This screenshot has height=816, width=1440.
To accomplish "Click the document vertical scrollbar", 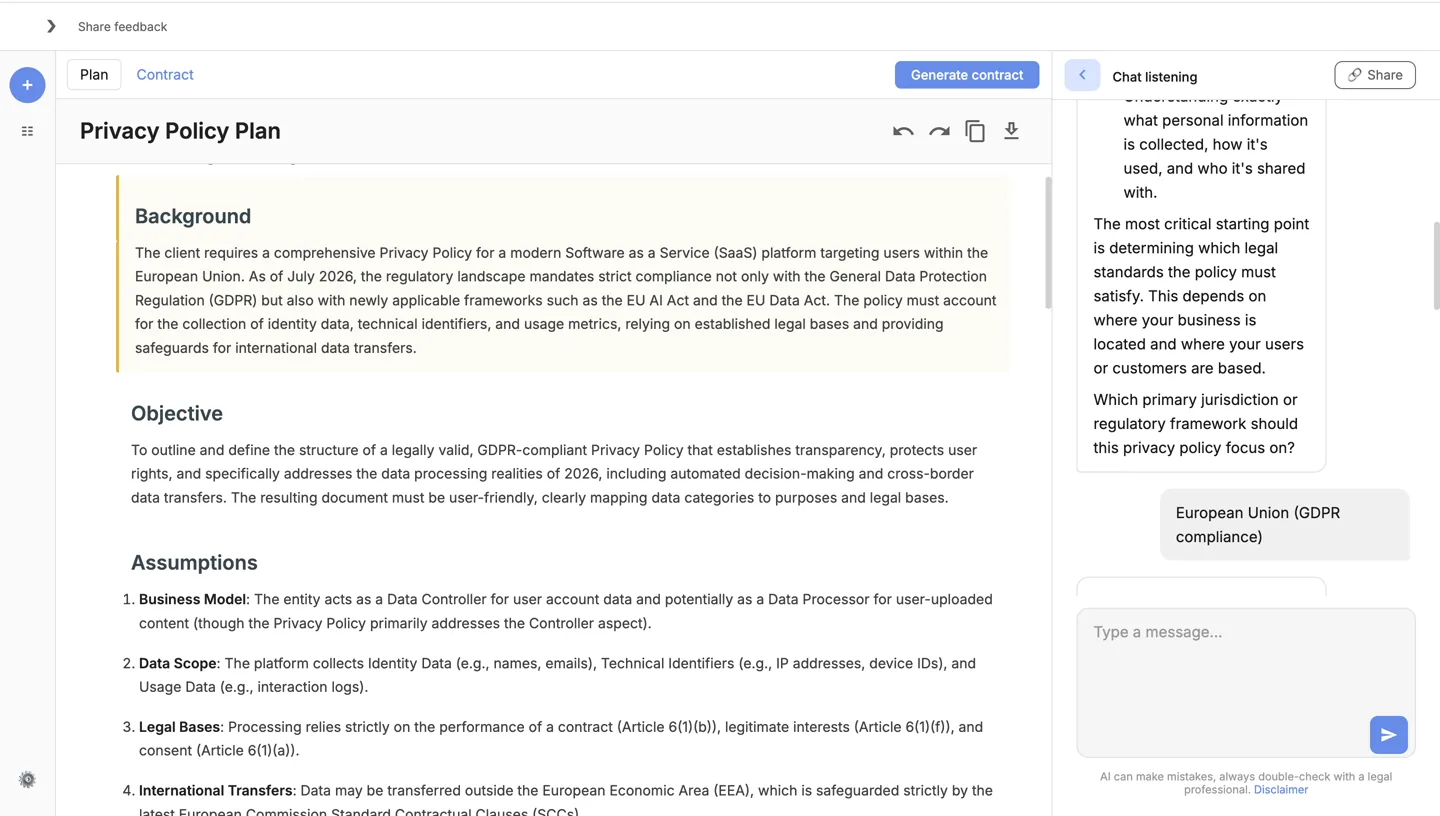I will 1048,243.
